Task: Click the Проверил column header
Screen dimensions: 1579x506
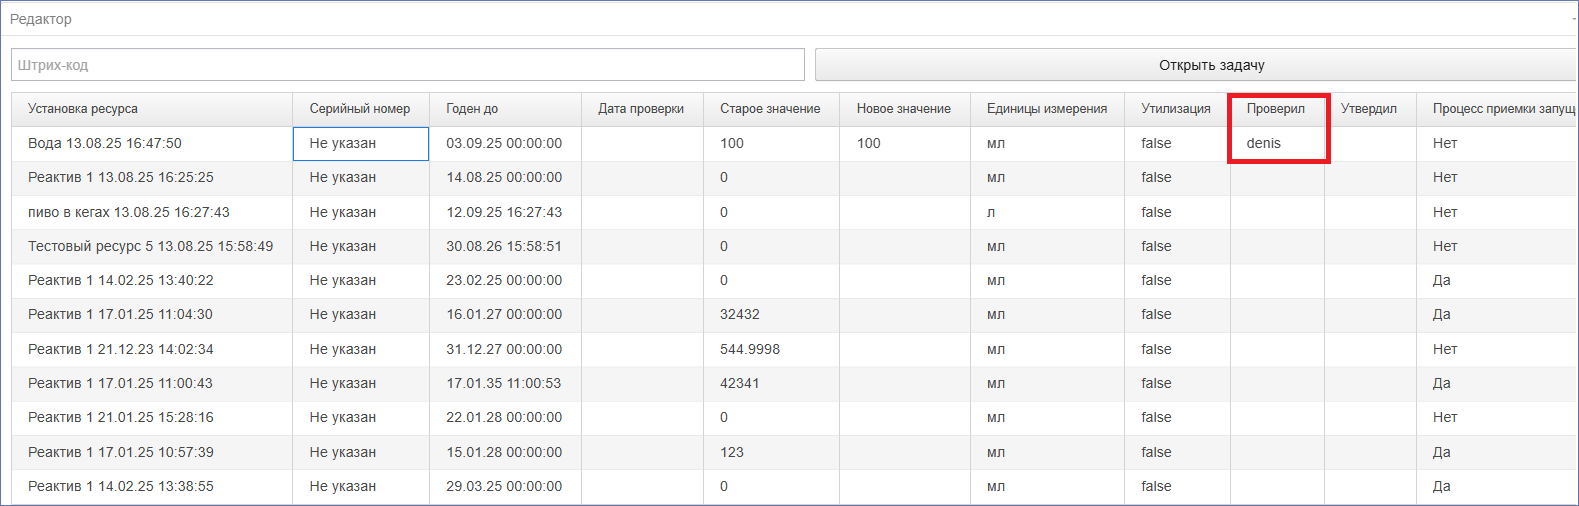Action: [x=1277, y=109]
